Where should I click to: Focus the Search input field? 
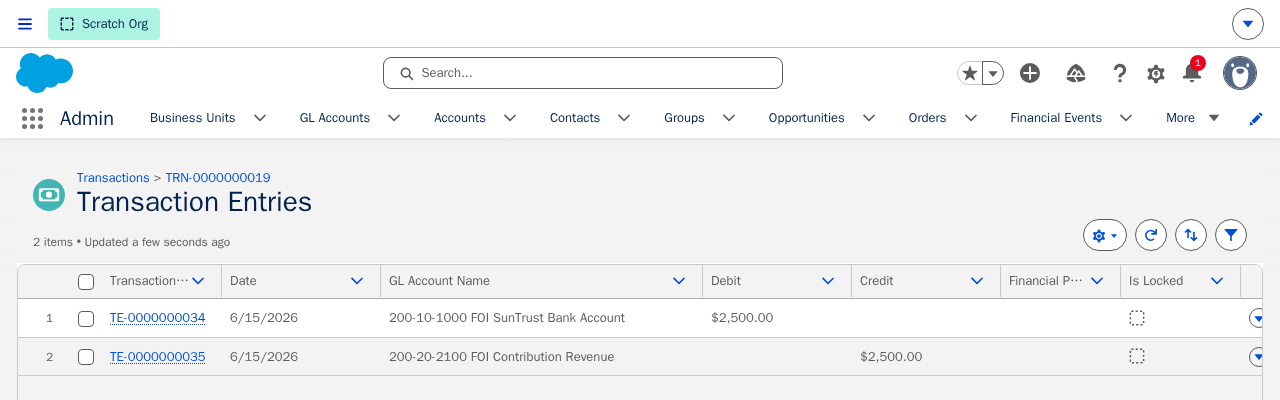coord(583,73)
